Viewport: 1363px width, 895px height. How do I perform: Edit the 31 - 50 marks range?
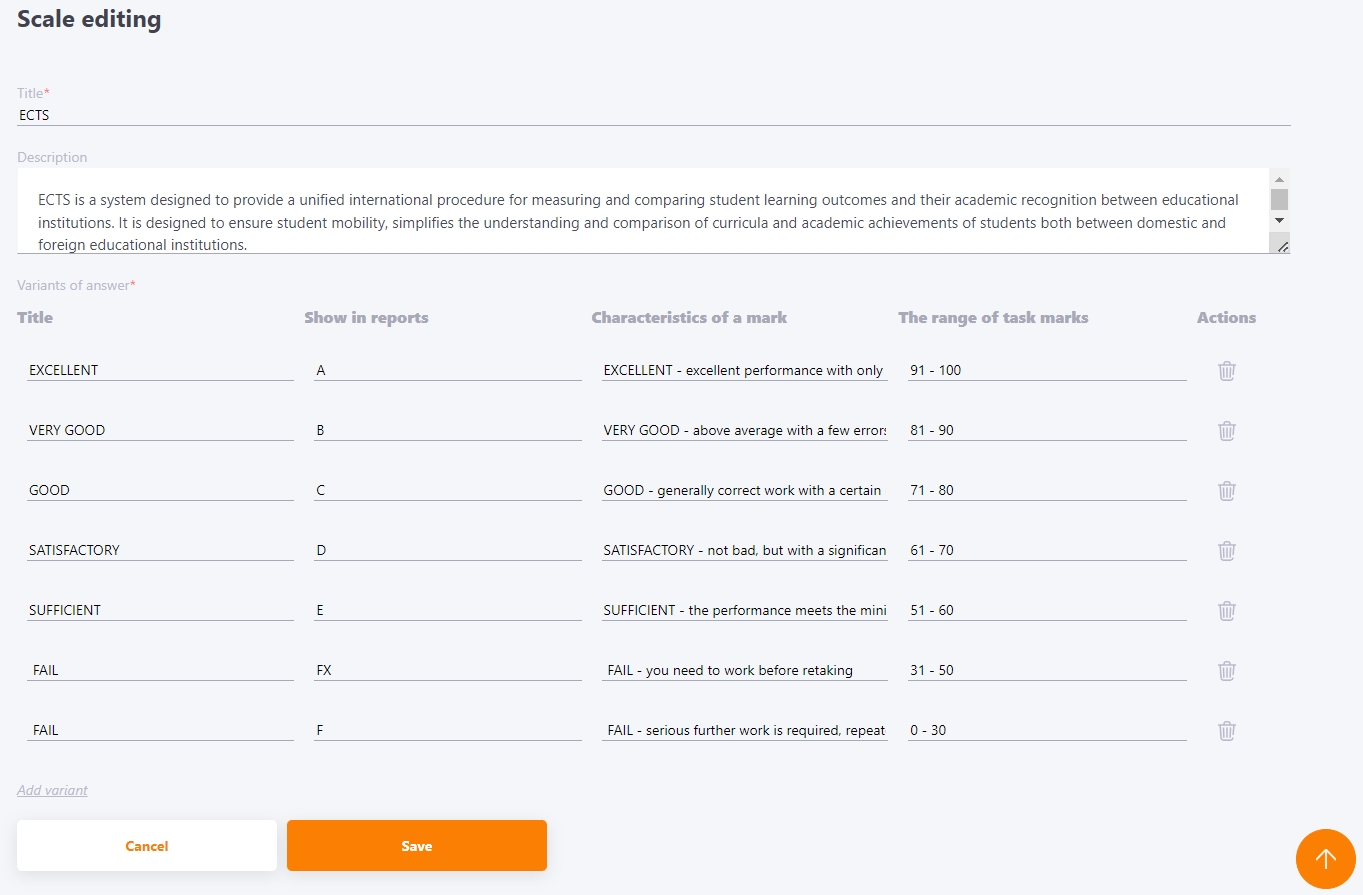click(1047, 670)
